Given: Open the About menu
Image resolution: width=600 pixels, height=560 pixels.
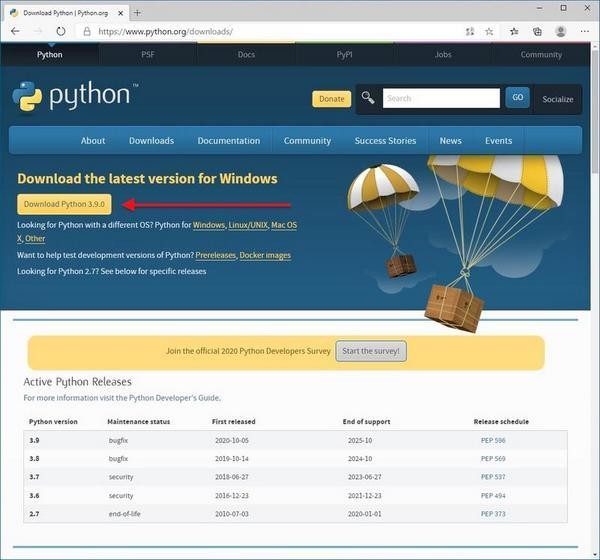Looking at the screenshot, I should pyautogui.click(x=93, y=141).
